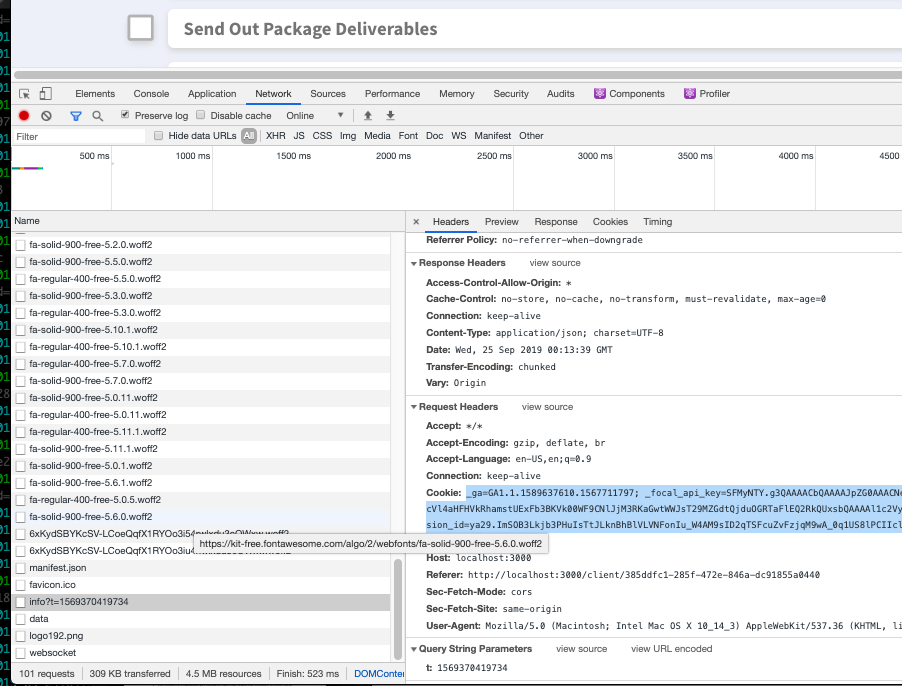Stop network recording with red record button
The height and width of the screenshot is (686, 902).
[x=24, y=116]
